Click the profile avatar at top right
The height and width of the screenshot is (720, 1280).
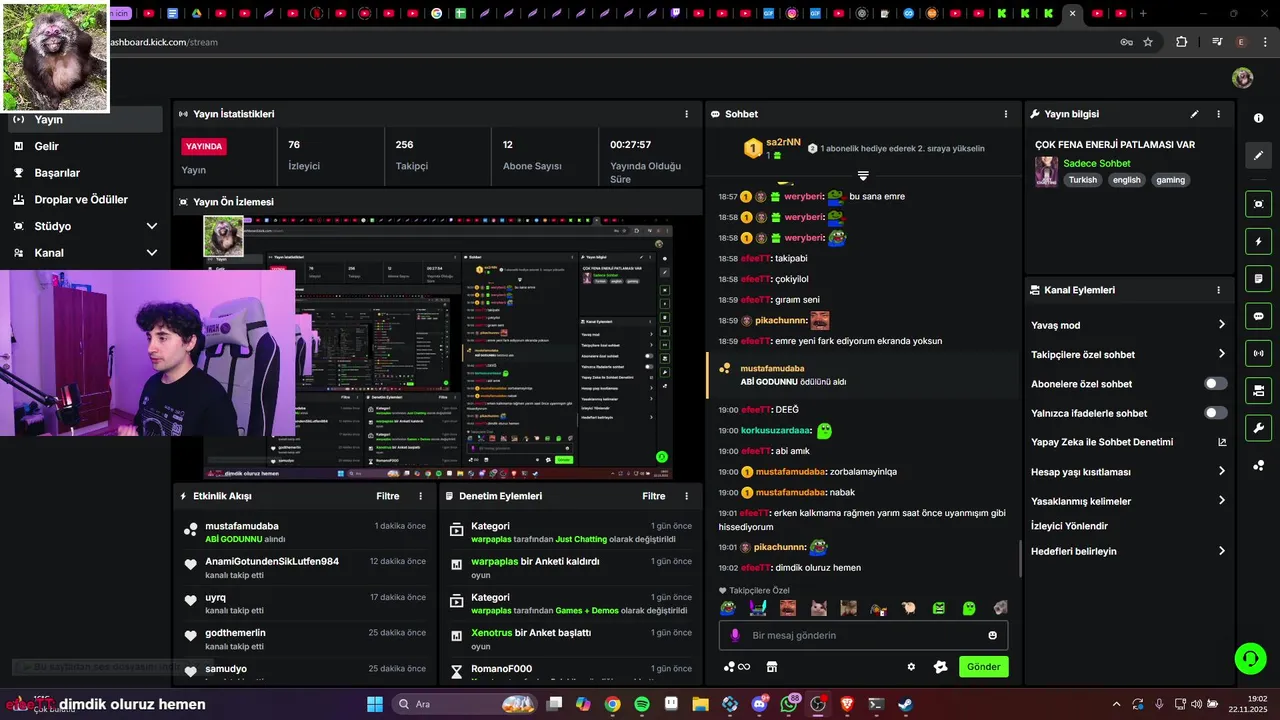point(1242,78)
